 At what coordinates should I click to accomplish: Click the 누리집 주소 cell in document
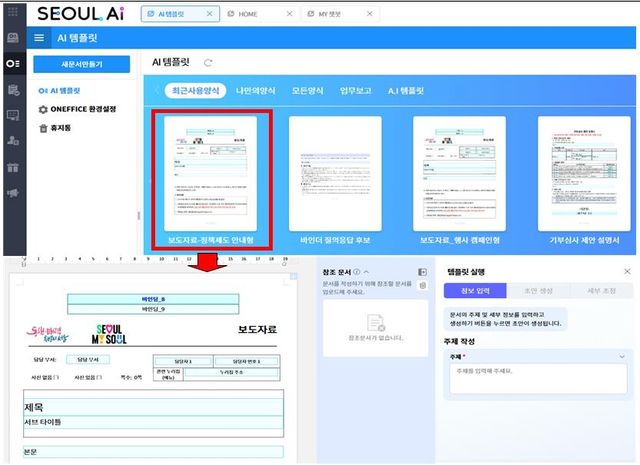231,372
